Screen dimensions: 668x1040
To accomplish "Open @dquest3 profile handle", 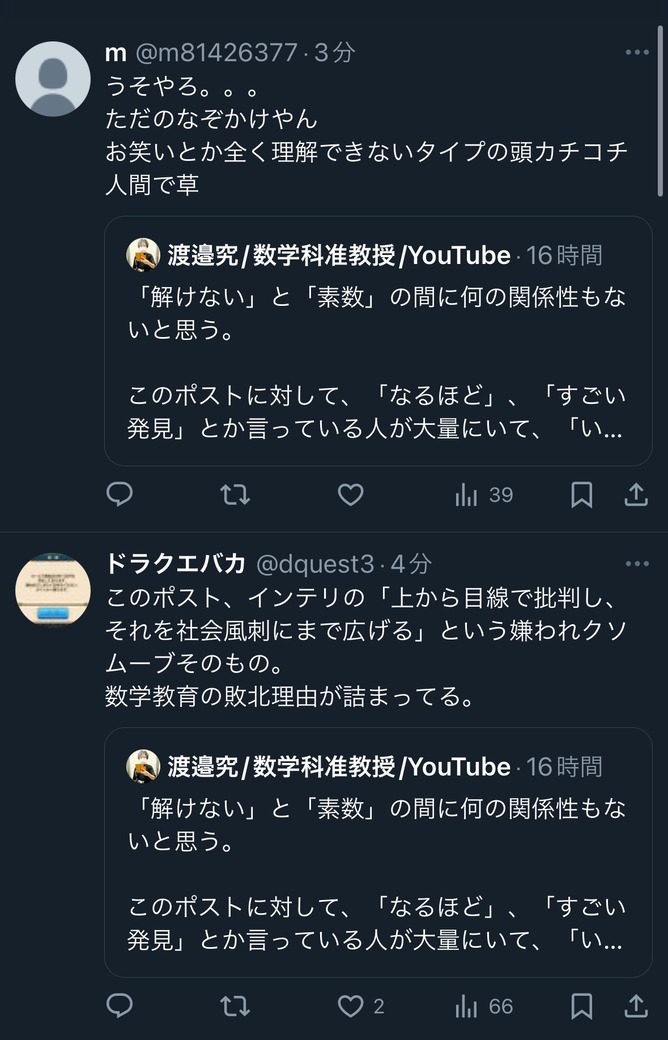I will coord(315,564).
